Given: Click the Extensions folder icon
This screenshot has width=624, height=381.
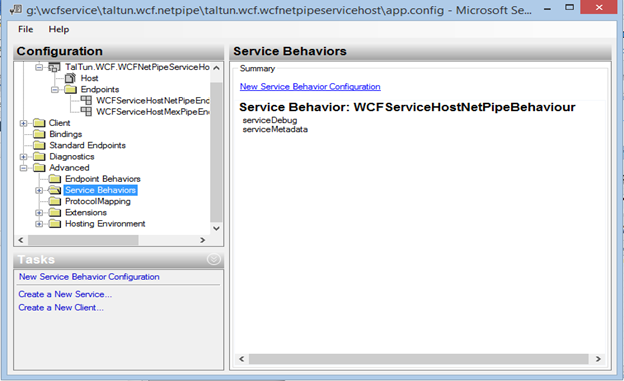Looking at the screenshot, I should 55,212.
